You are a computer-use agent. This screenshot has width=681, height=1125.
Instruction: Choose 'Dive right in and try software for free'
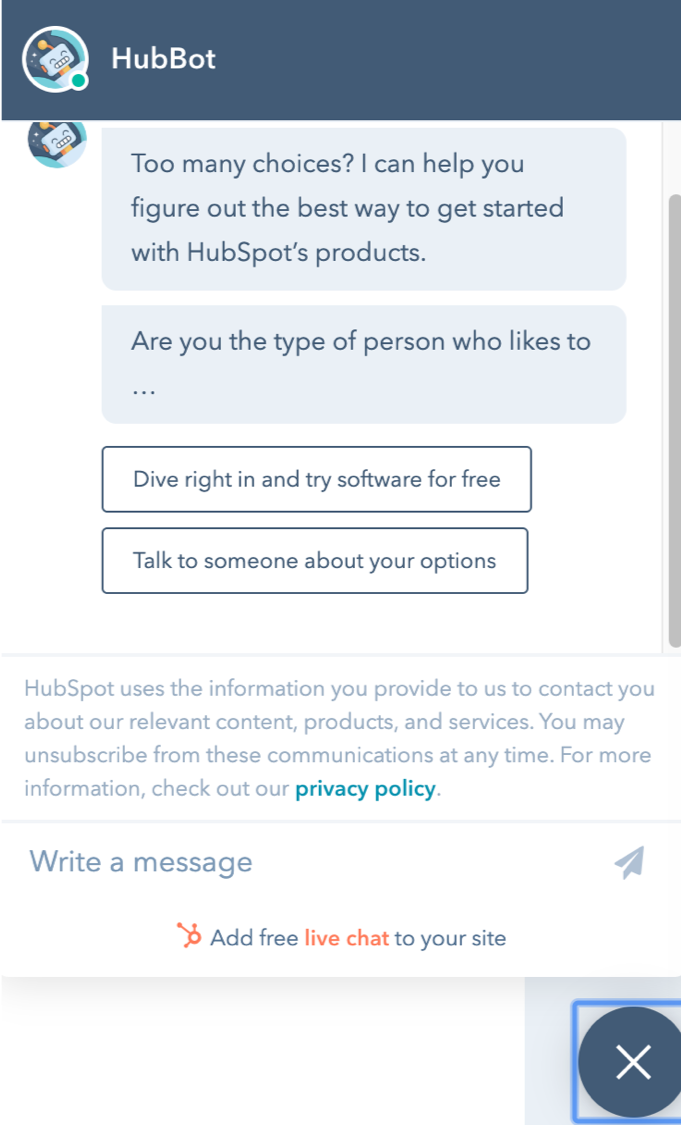316,479
